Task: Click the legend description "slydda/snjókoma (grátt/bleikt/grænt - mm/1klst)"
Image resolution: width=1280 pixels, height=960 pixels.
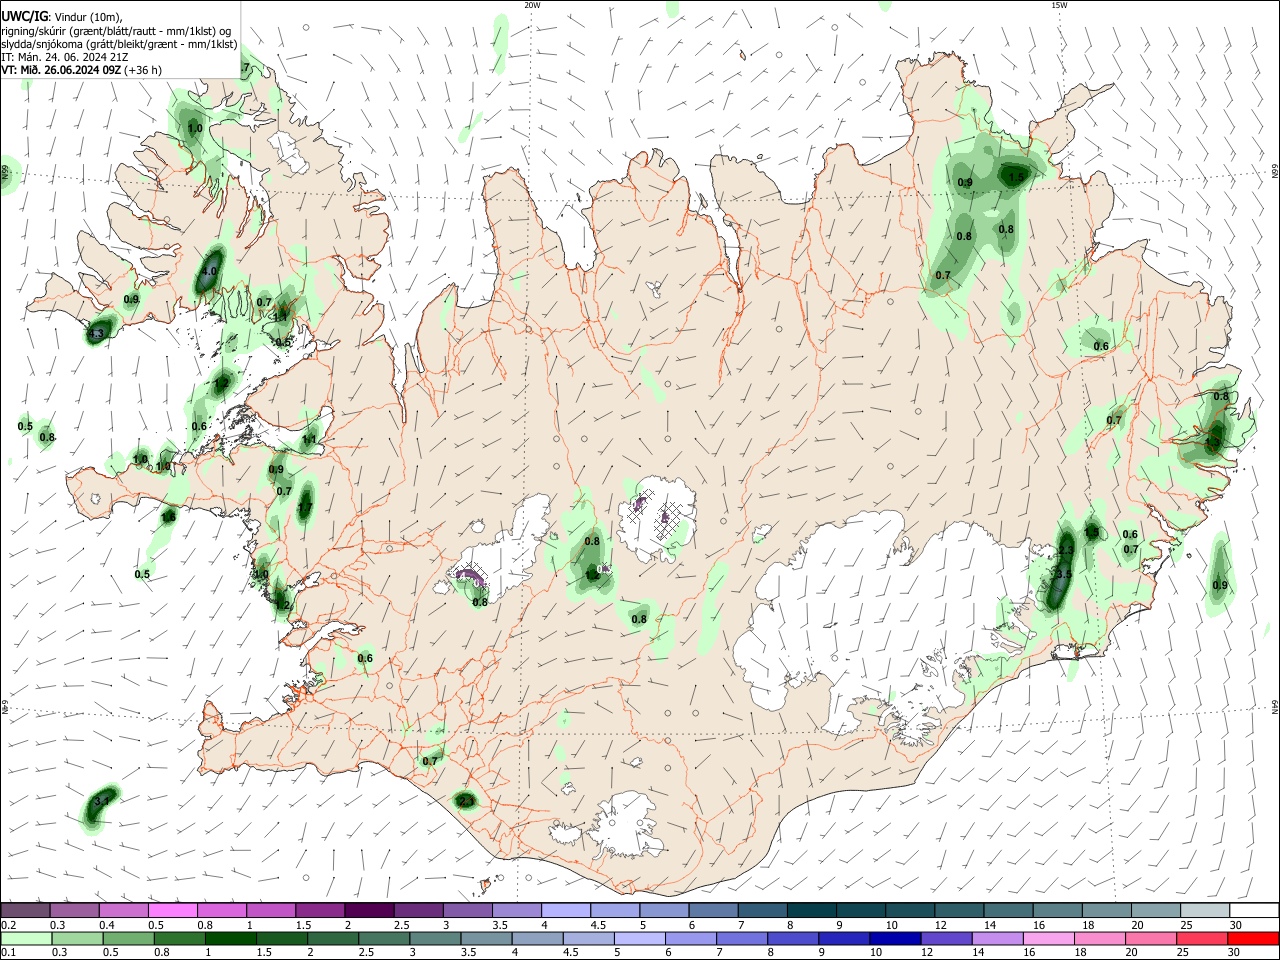Action: pyautogui.click(x=119, y=44)
